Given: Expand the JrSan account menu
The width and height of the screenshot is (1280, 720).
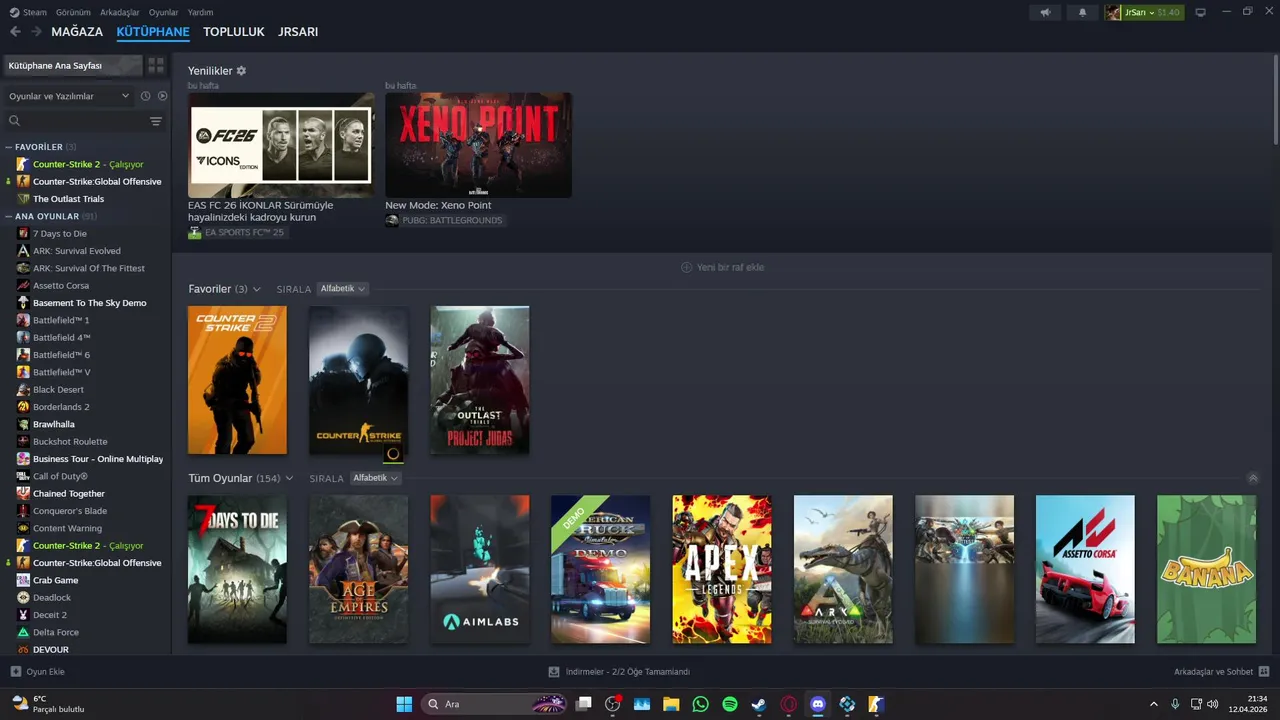Looking at the screenshot, I should pyautogui.click(x=1144, y=12).
